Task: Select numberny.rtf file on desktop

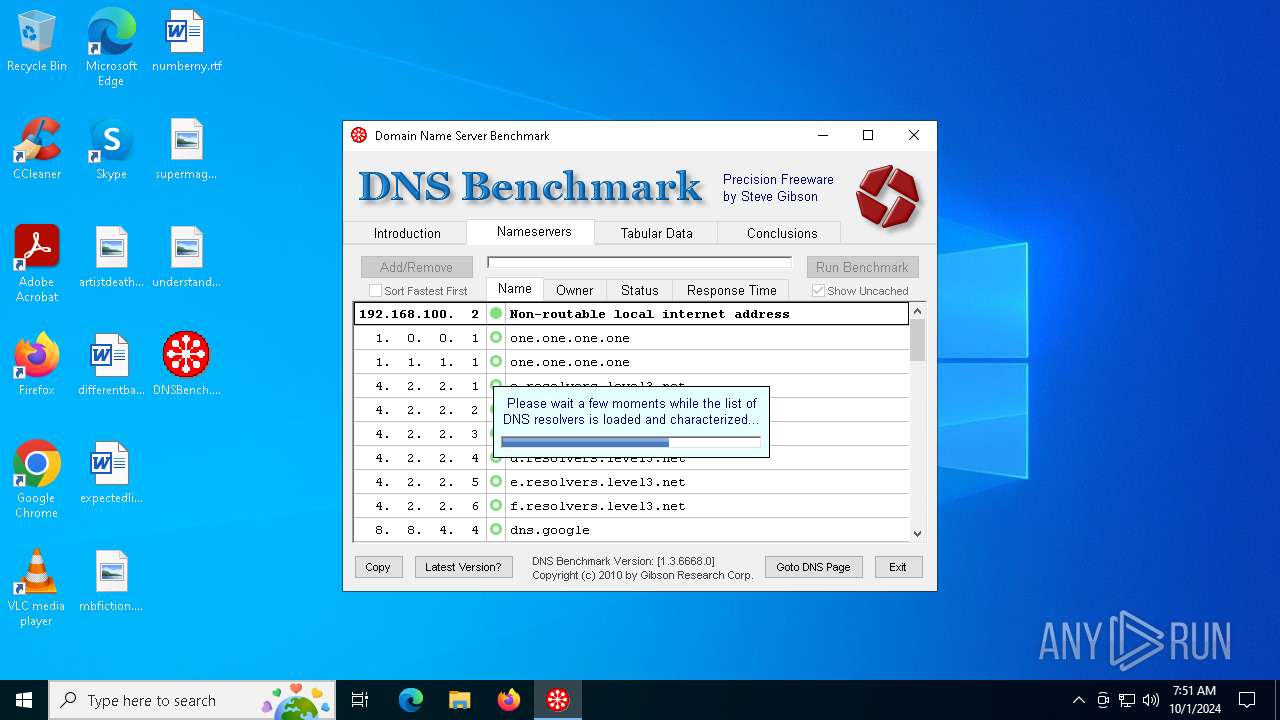Action: tap(187, 42)
